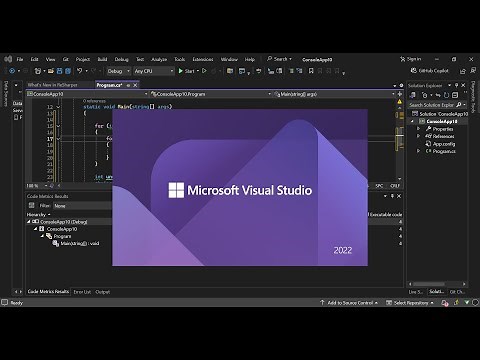This screenshot has width=480, height=360.
Task: Collapse the code fold at line 15
Action: 58,126
